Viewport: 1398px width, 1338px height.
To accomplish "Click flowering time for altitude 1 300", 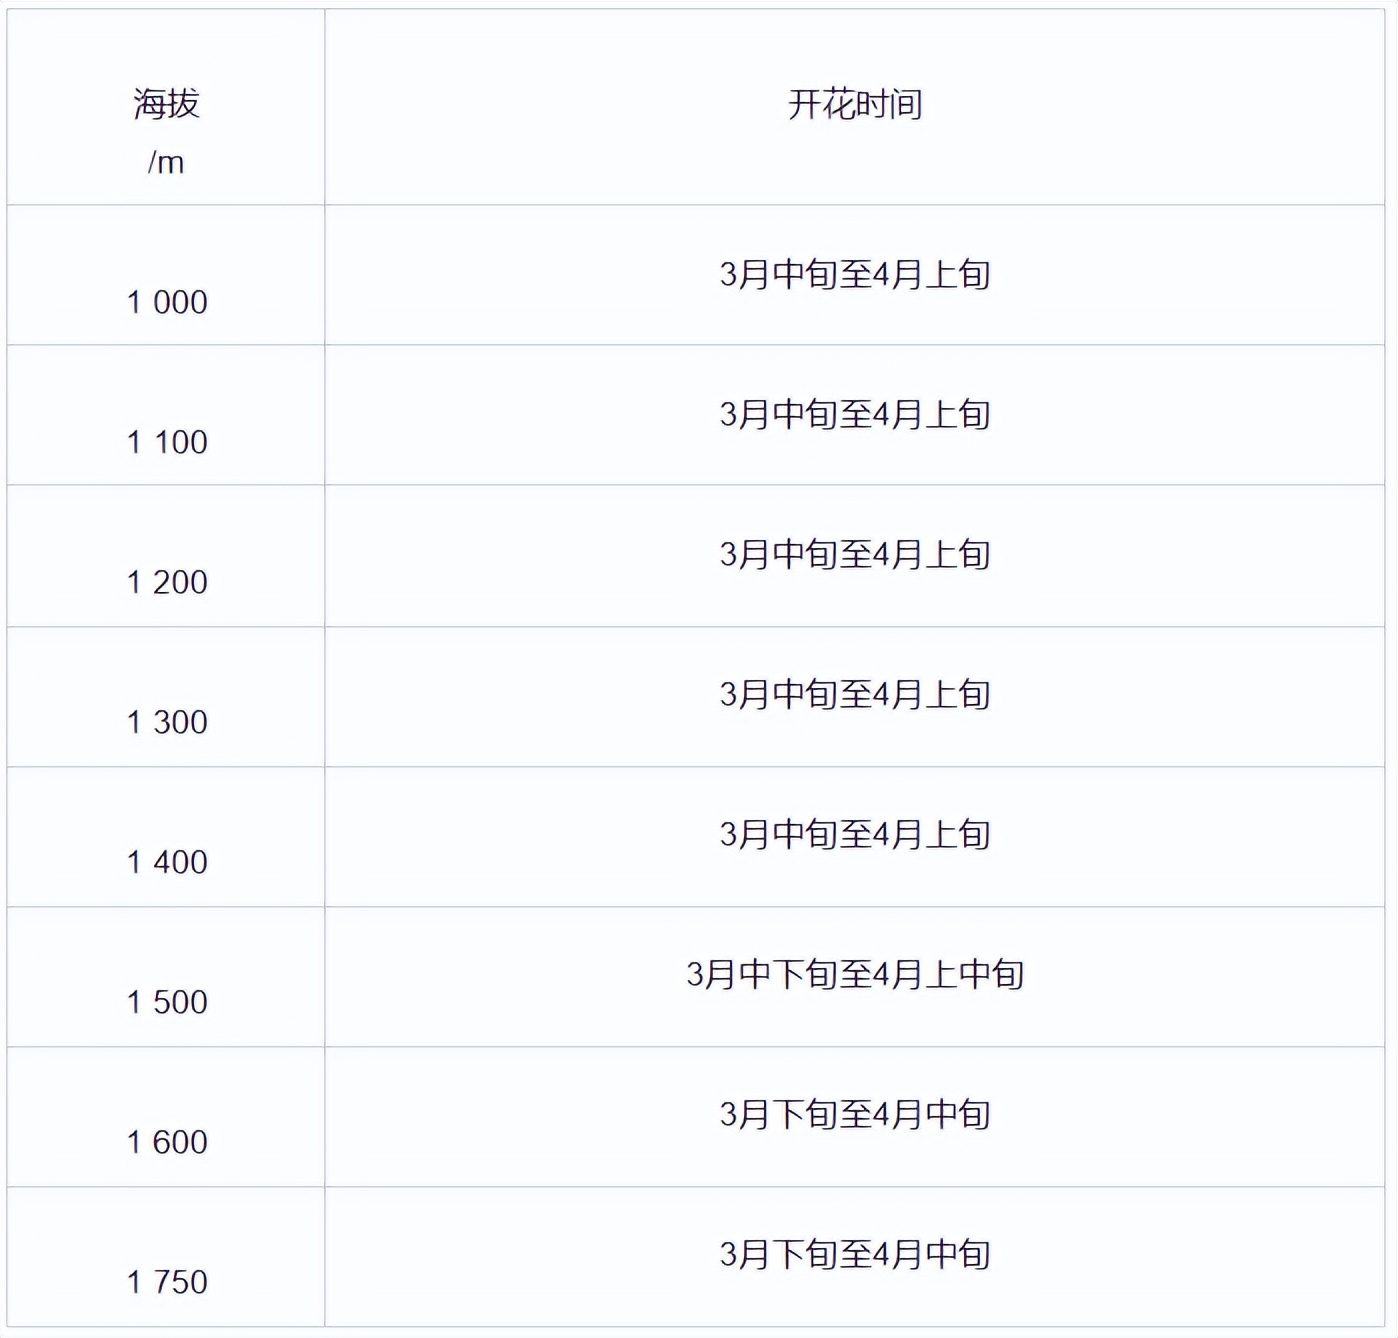I will coord(855,698).
